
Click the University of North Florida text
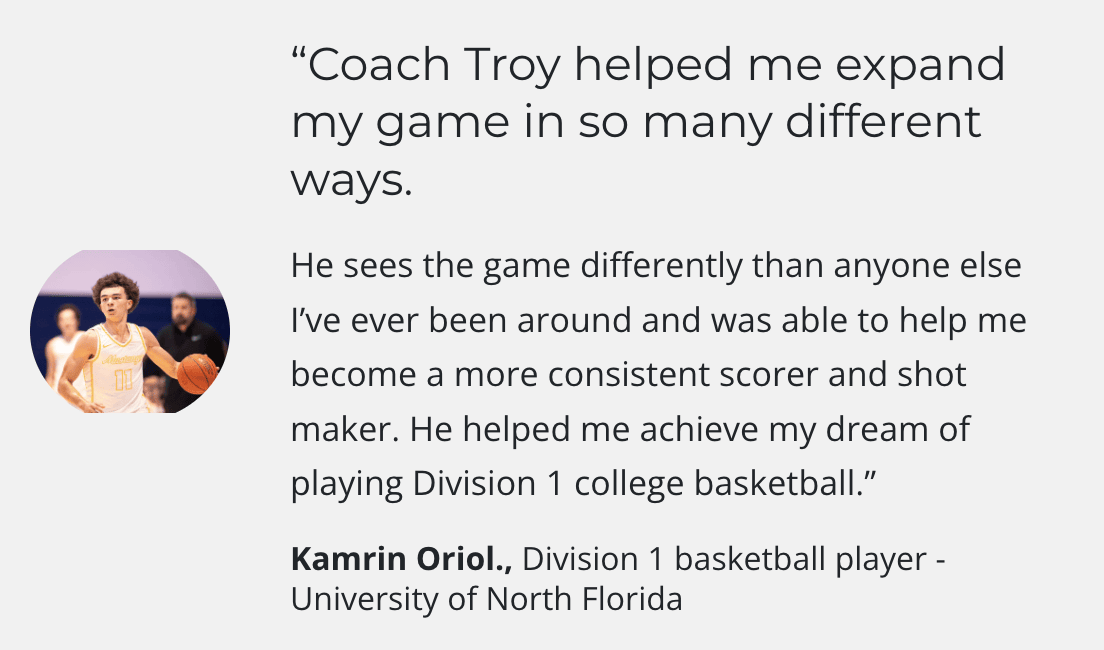tap(487, 600)
